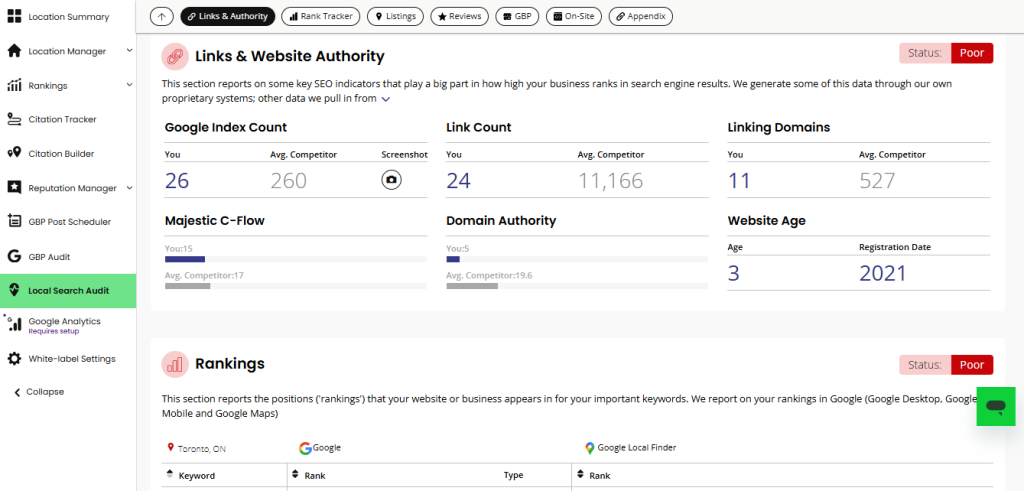Click Google Index Count value 26
The image size is (1024, 491).
point(177,180)
